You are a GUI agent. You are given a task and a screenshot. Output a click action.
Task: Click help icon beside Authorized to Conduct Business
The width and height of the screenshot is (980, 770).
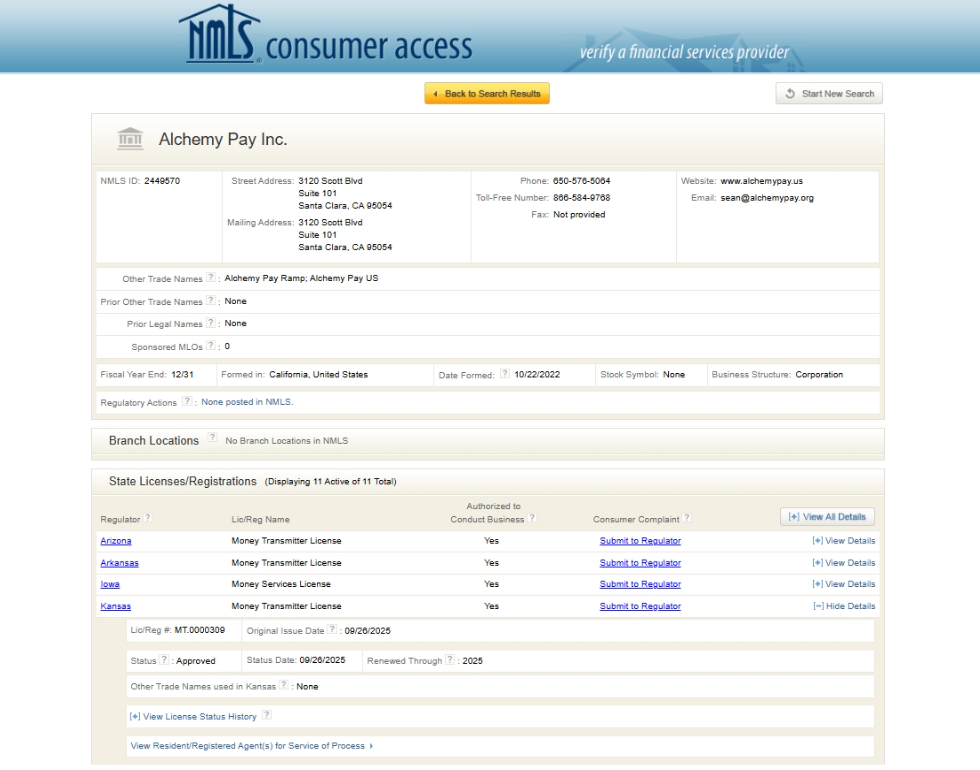click(532, 518)
